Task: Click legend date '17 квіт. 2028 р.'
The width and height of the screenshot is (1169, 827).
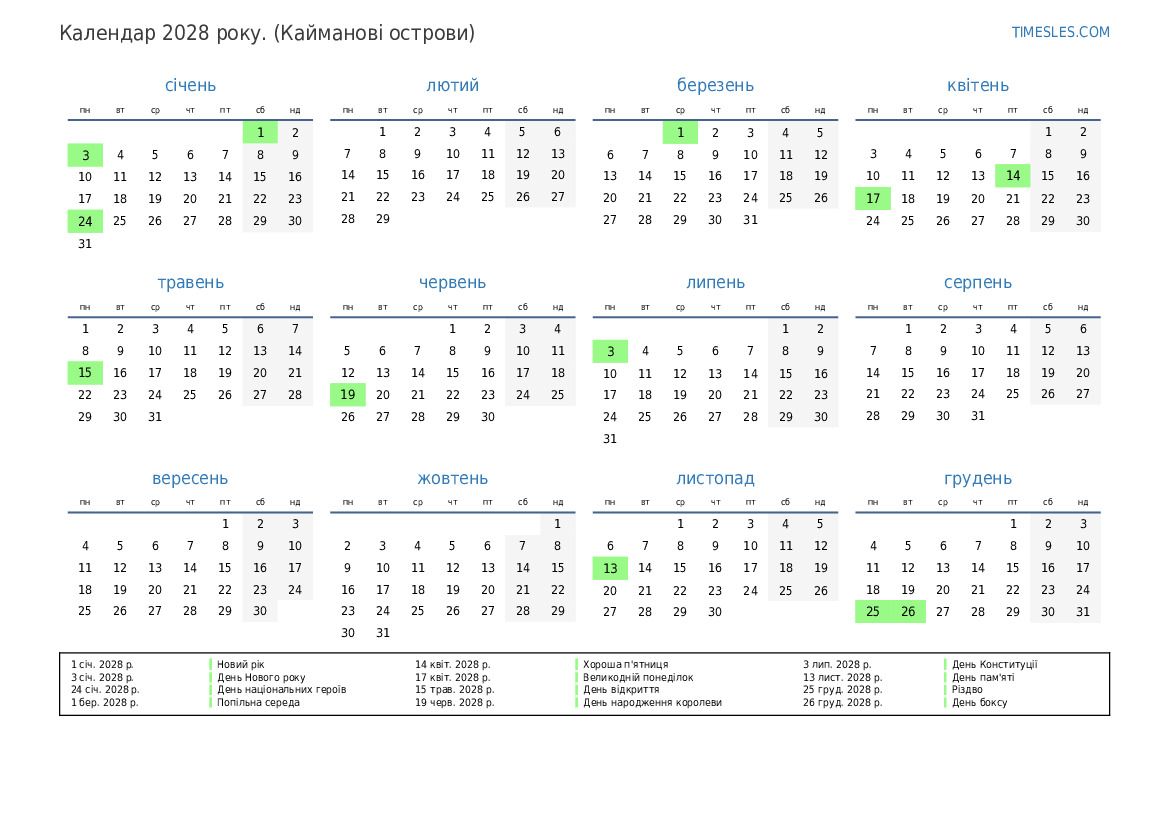Action: pos(453,678)
